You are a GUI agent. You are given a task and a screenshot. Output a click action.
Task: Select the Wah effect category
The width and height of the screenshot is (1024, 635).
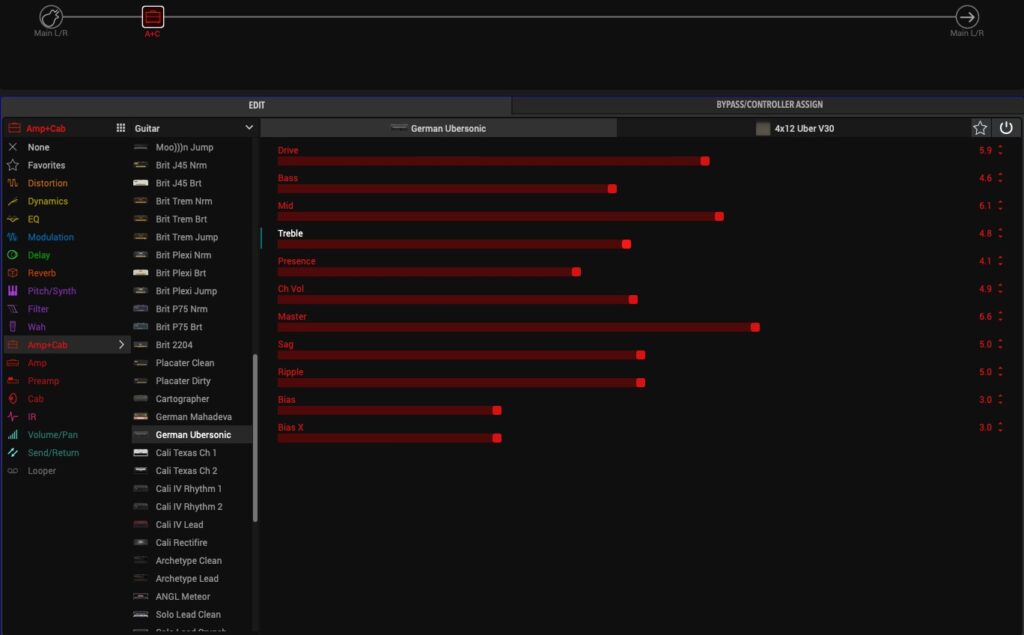pos(36,327)
